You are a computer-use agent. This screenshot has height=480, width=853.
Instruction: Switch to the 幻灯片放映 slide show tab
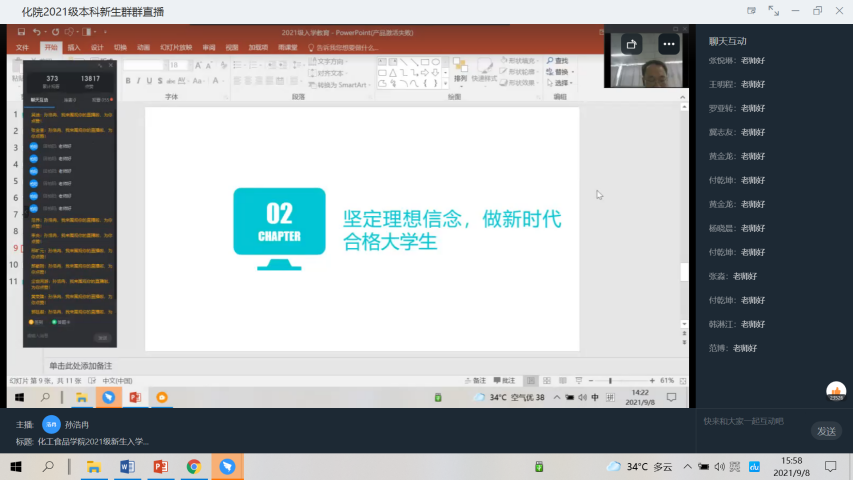coord(176,48)
